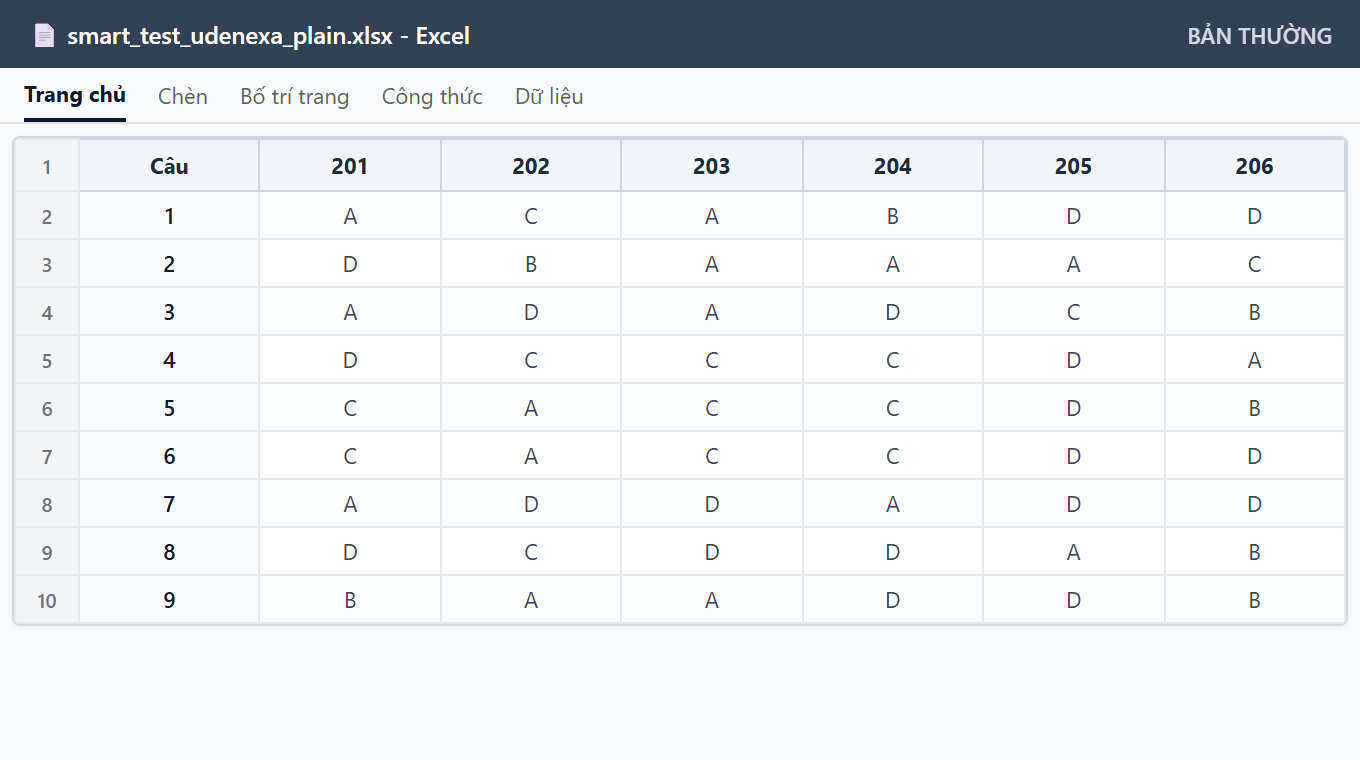Select row number 8 header

pos(47,504)
